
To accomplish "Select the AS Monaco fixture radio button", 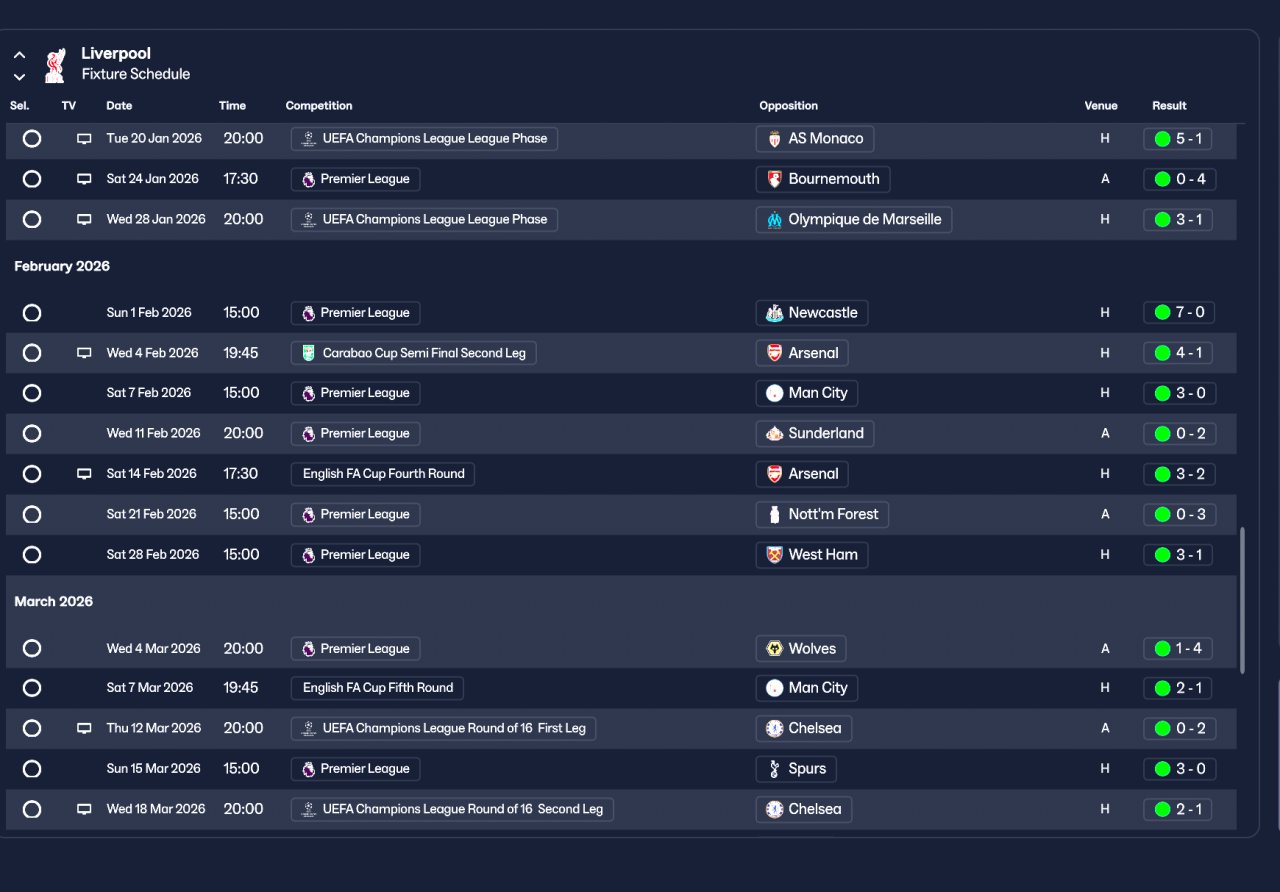I will (x=32, y=139).
